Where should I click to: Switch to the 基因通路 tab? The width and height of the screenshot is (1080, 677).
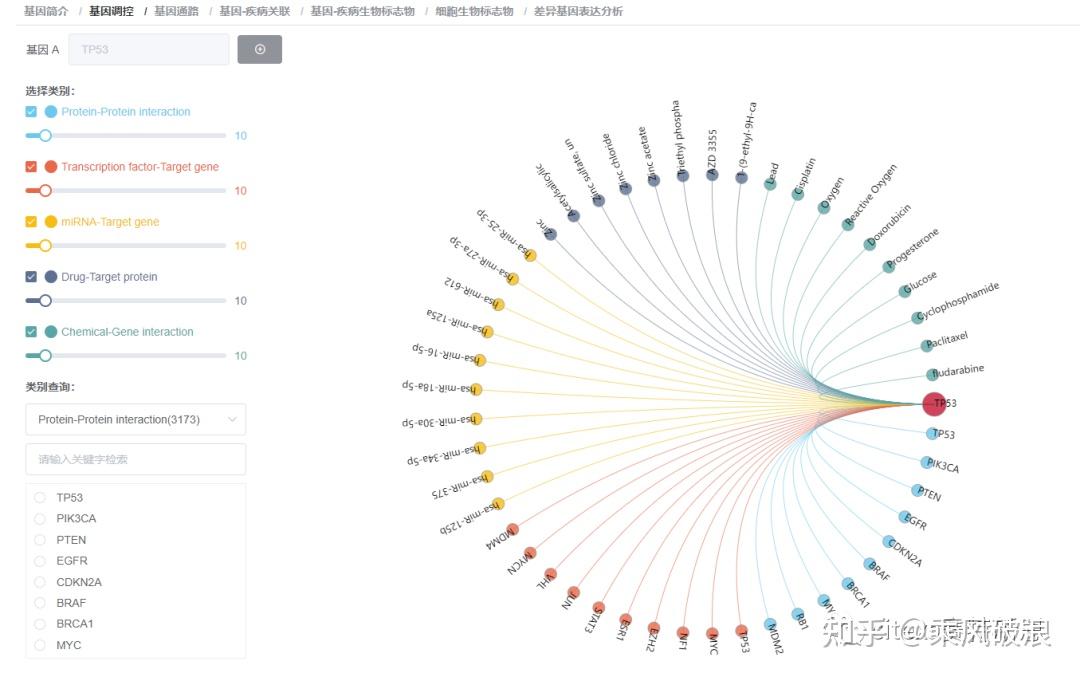(x=176, y=11)
